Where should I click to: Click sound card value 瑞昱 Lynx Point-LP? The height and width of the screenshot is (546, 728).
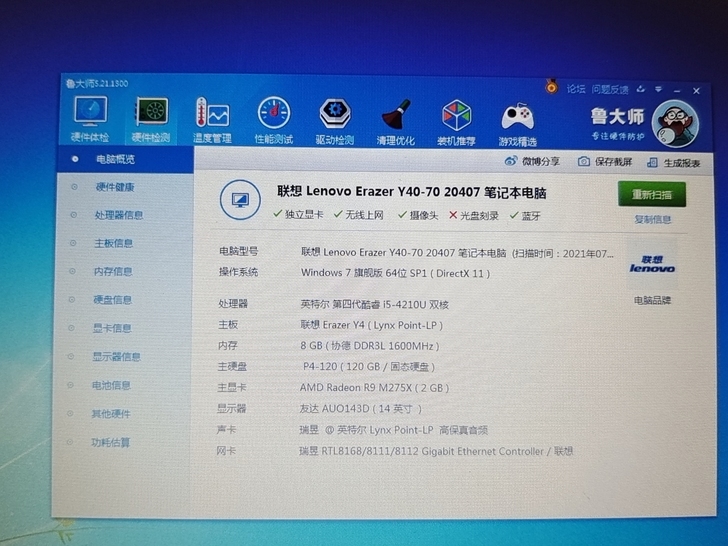[393, 430]
